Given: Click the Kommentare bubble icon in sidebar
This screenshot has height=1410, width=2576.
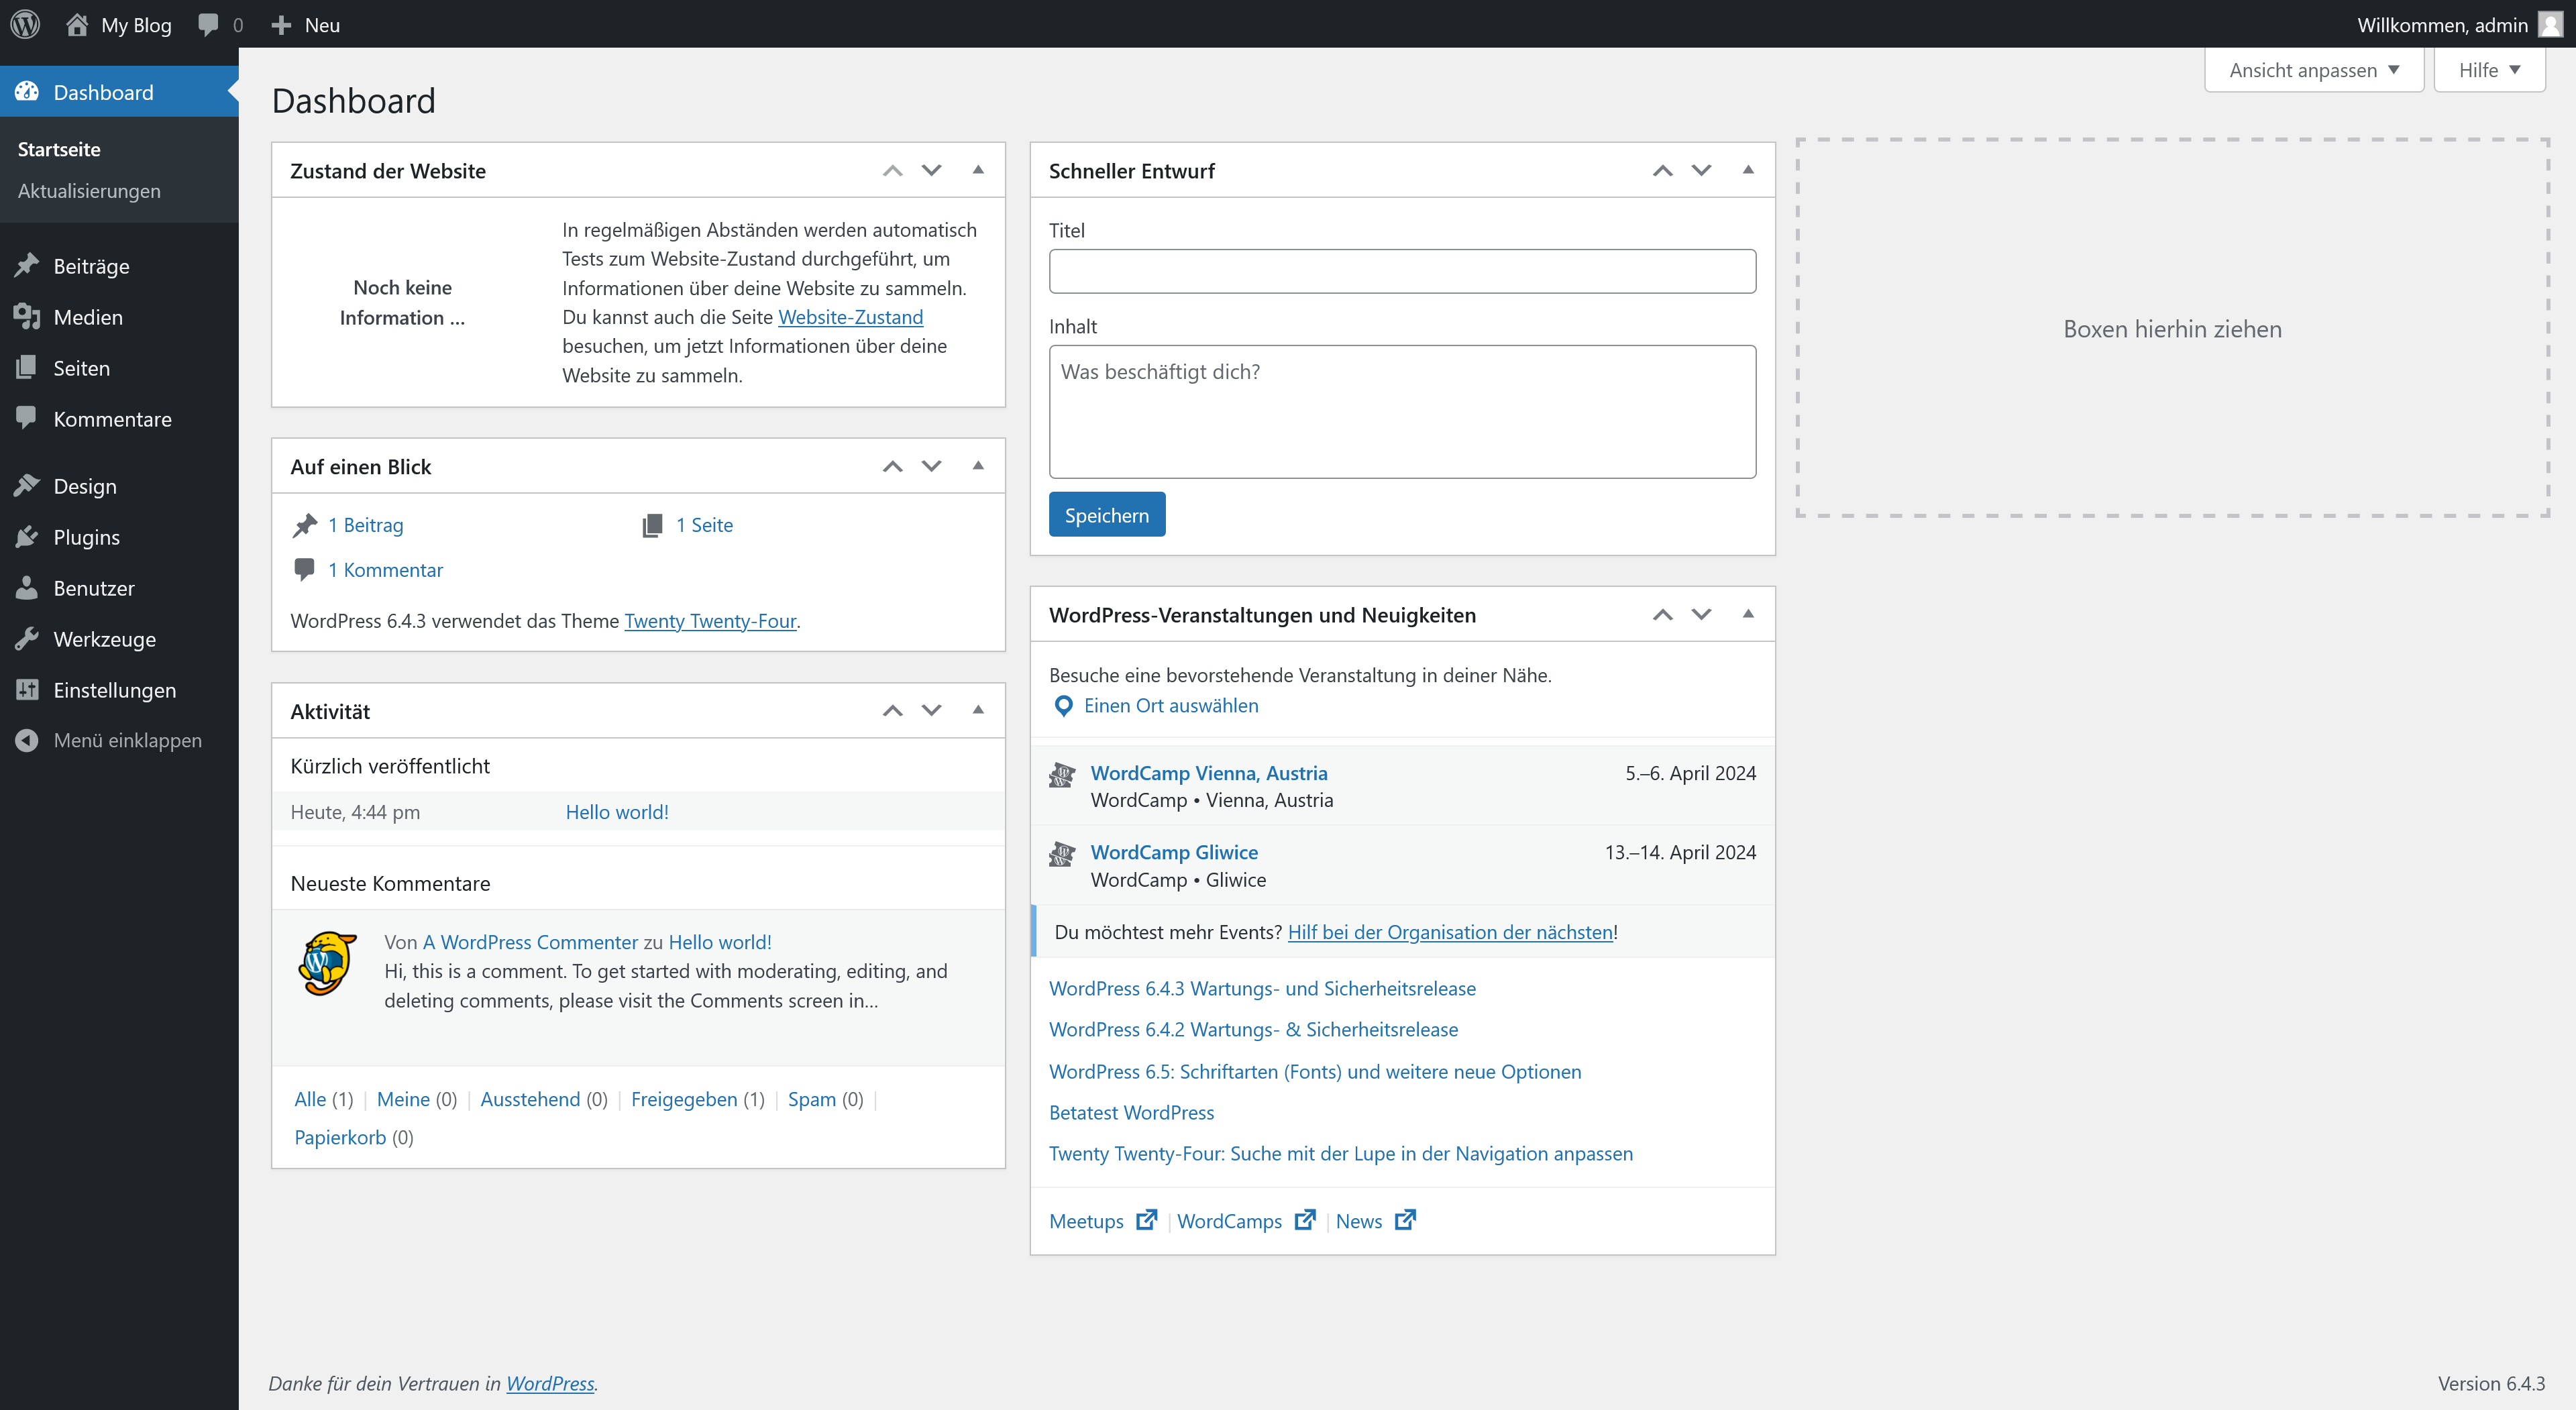Looking at the screenshot, I should [27, 418].
